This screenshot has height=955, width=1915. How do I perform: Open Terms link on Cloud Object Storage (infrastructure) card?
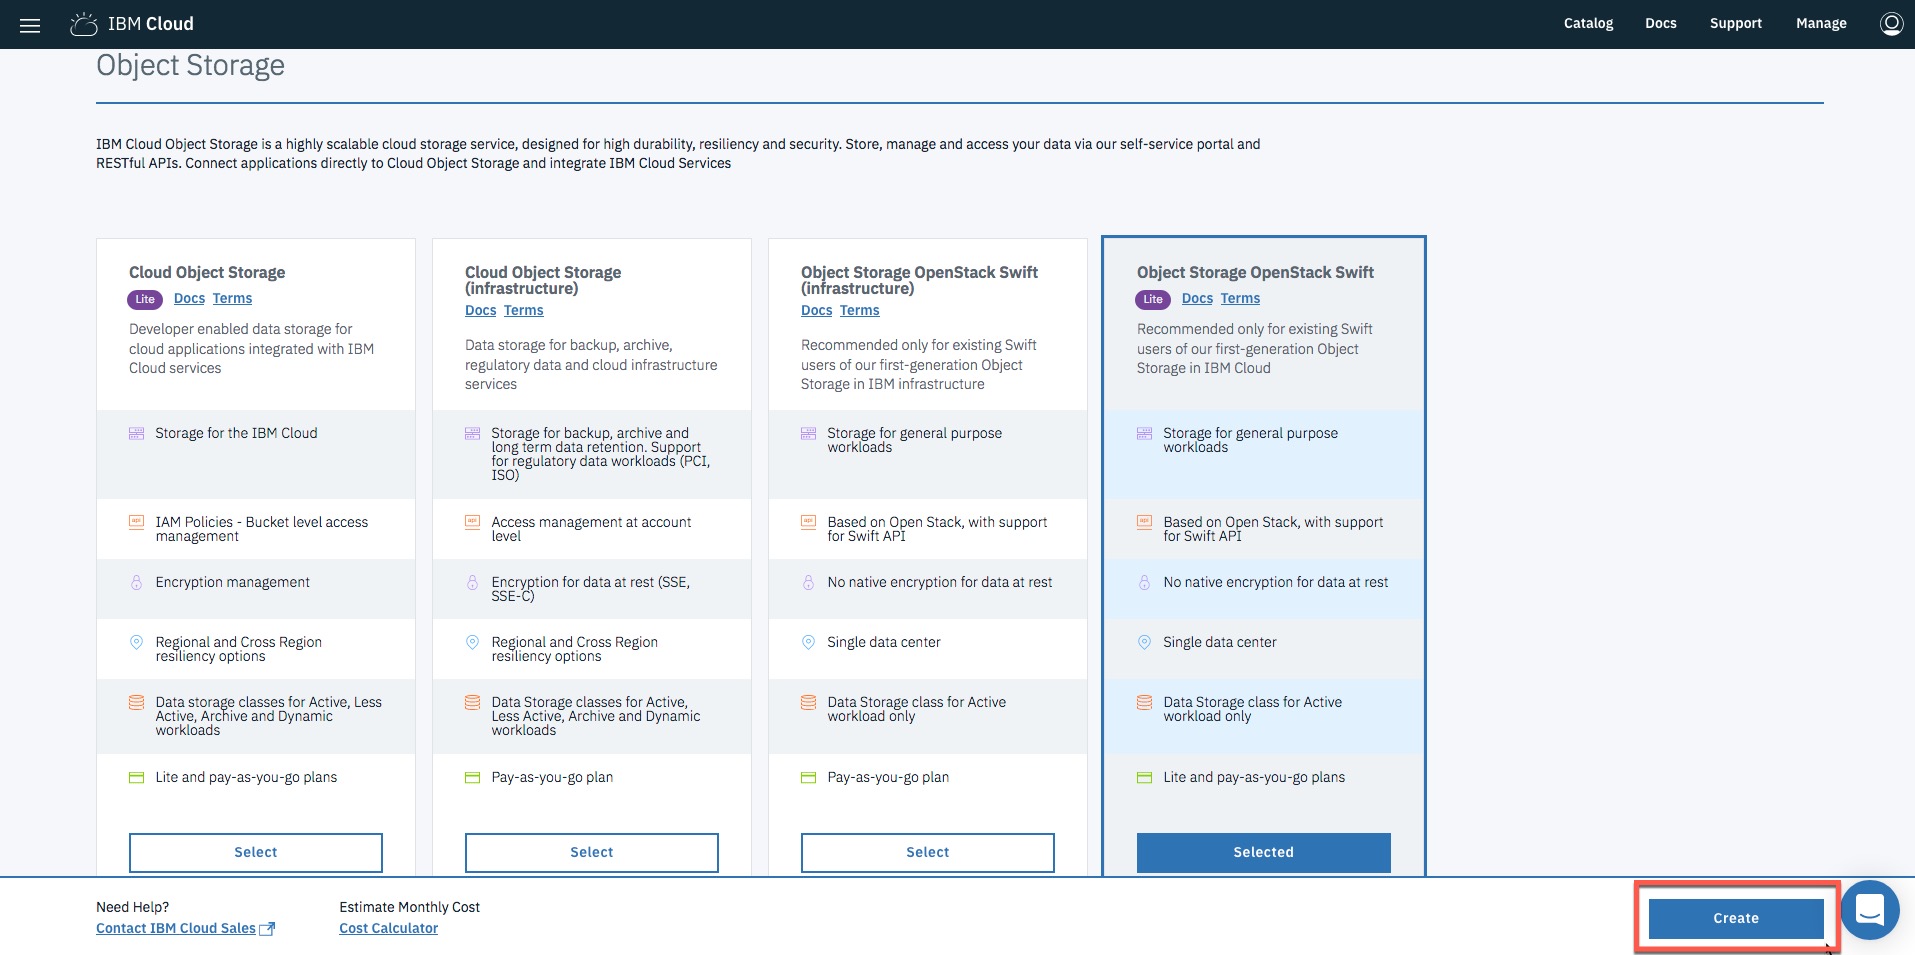pos(523,310)
